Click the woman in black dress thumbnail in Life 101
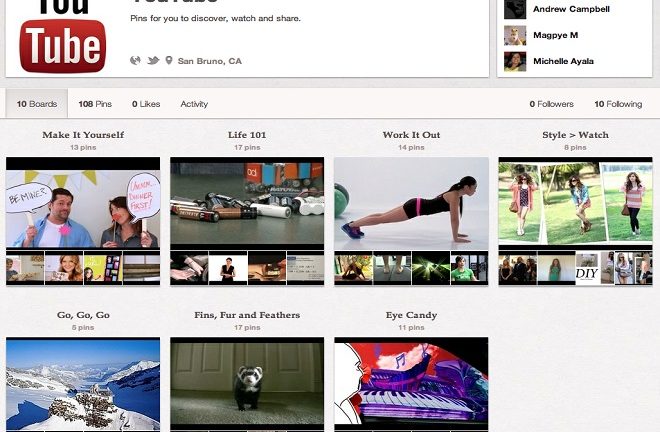 (x=228, y=269)
